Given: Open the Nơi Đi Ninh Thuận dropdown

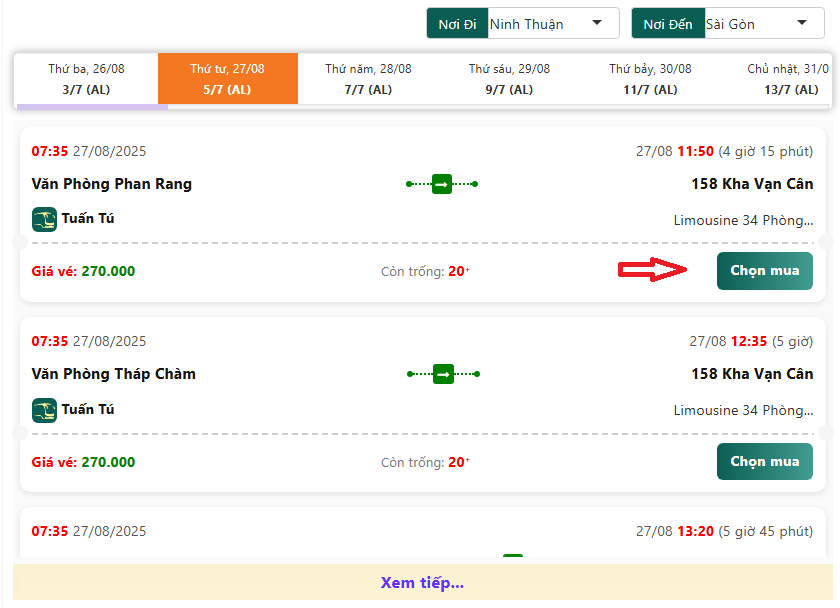Looking at the screenshot, I should (553, 24).
